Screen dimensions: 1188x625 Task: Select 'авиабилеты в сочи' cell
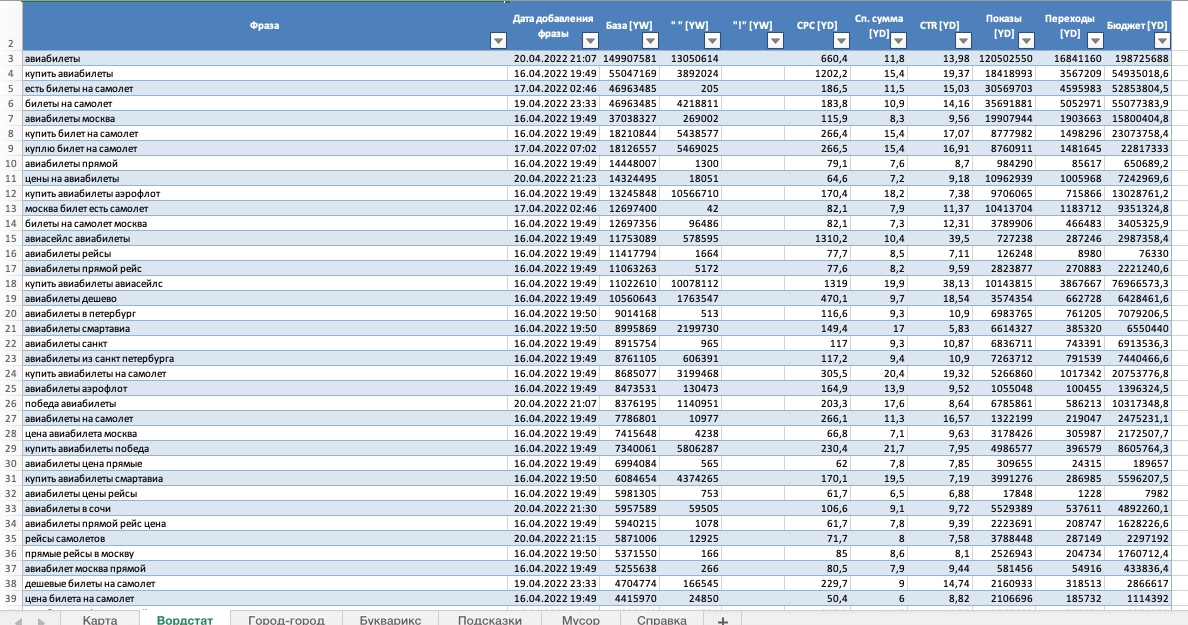[x=264, y=508]
